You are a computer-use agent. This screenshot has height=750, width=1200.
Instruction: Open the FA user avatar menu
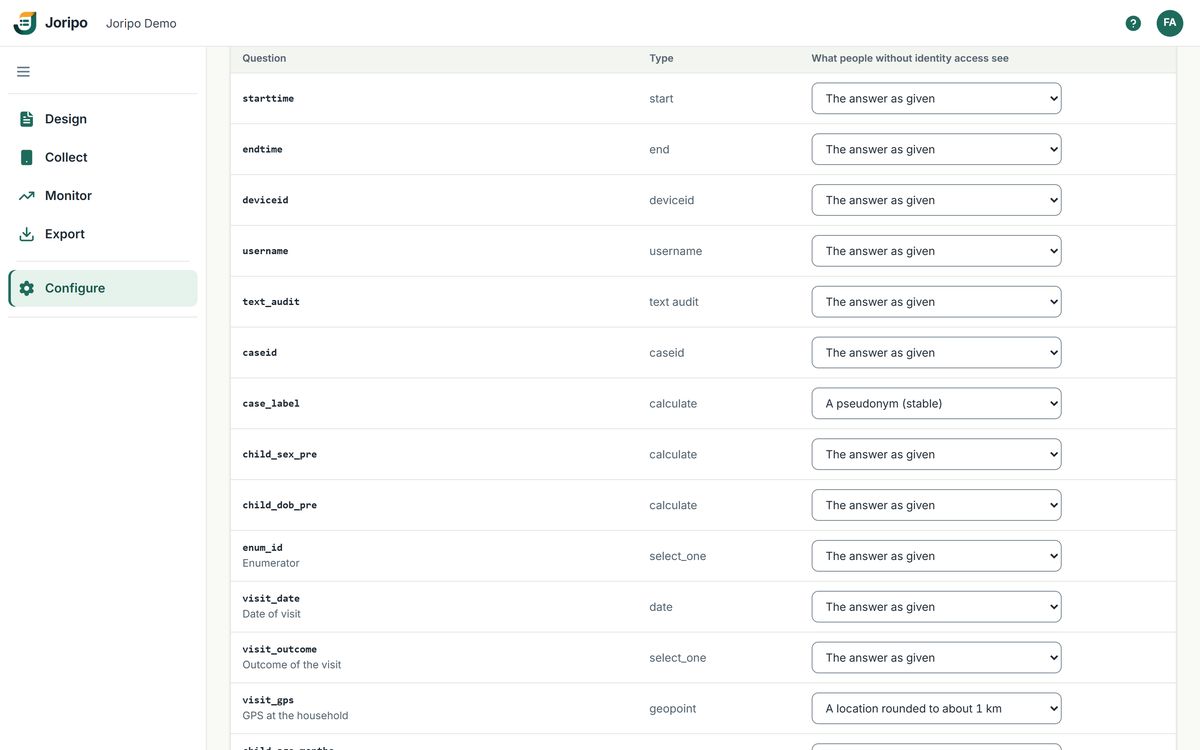point(1170,23)
